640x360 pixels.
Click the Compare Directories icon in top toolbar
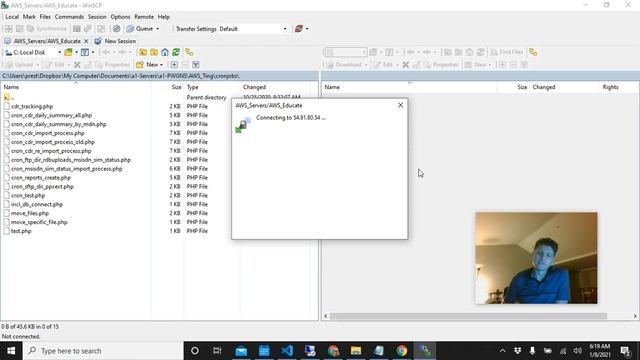pyautogui.click(x=9, y=29)
